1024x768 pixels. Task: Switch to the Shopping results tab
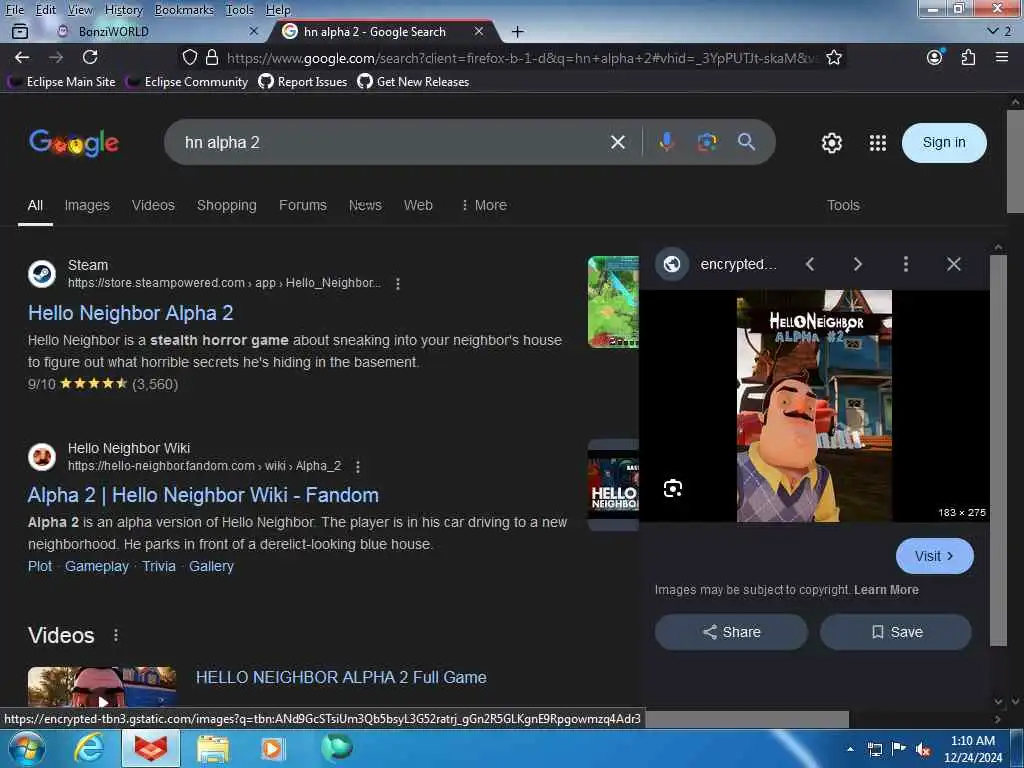pyautogui.click(x=227, y=205)
